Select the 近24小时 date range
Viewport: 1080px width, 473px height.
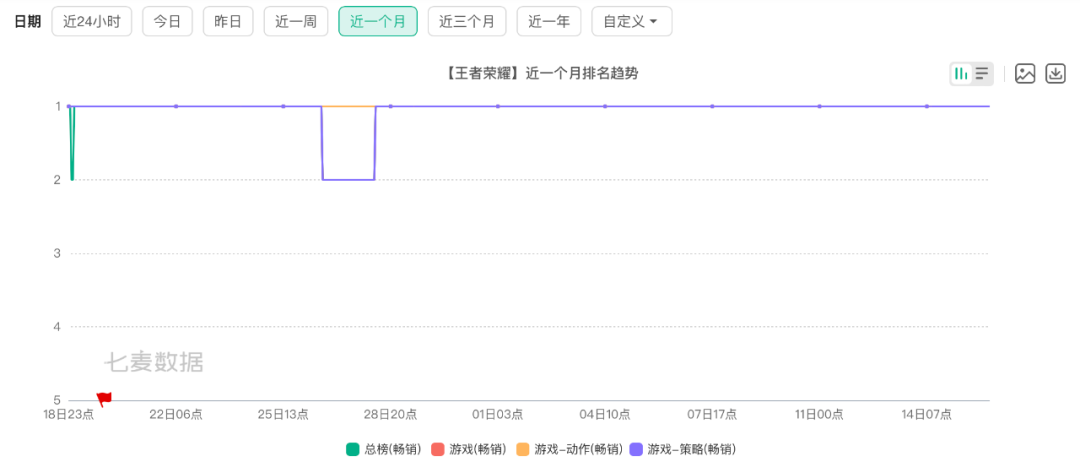[x=91, y=21]
